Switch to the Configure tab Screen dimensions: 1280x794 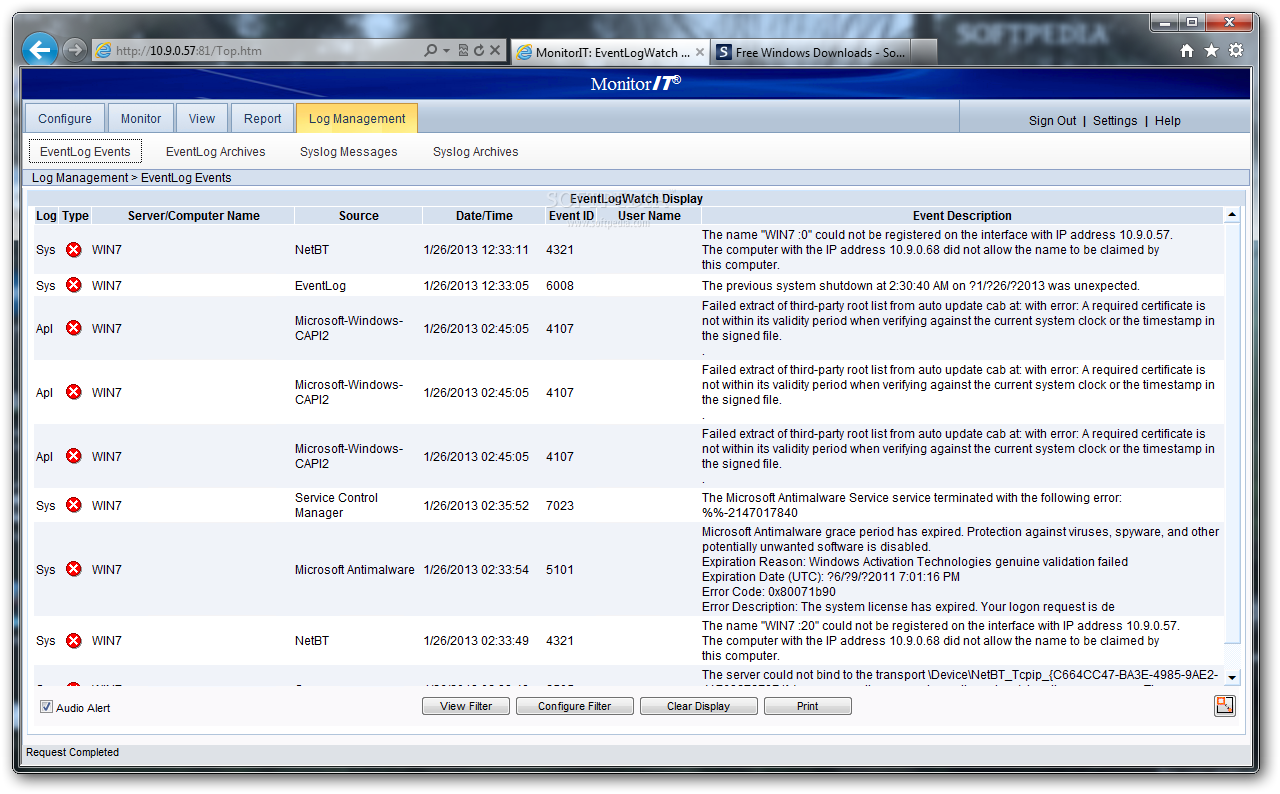[65, 118]
